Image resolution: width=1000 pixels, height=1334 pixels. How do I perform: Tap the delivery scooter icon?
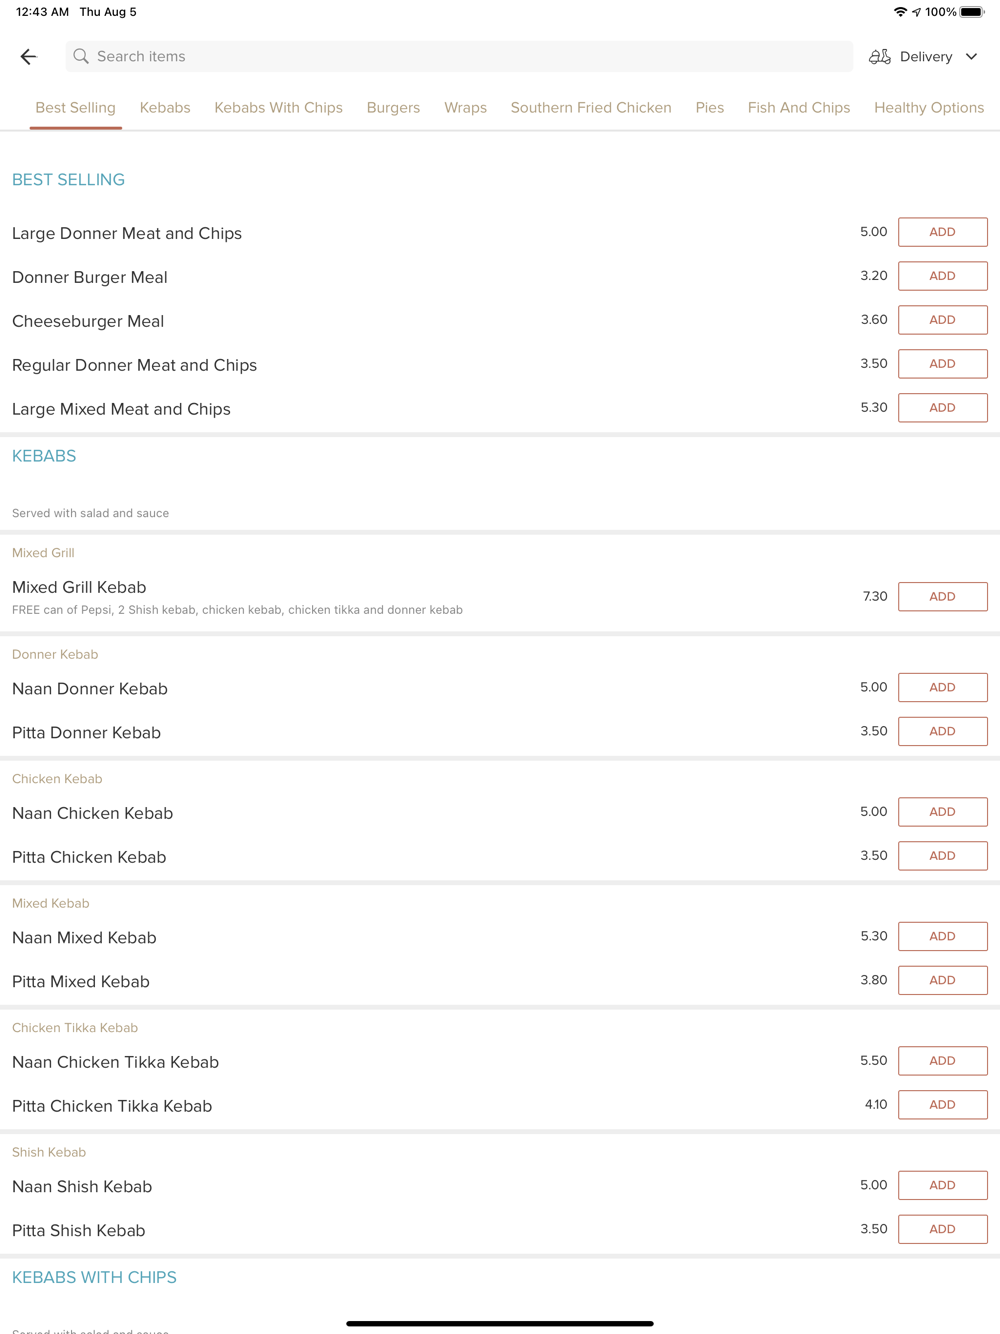pos(880,57)
